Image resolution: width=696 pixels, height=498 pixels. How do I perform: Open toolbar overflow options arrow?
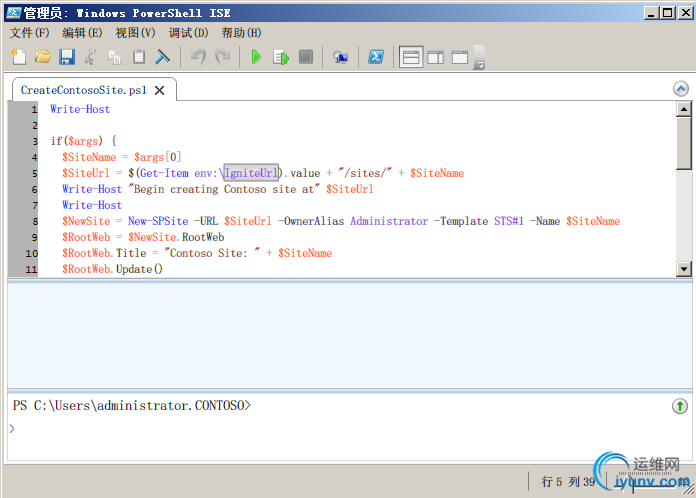pos(479,58)
